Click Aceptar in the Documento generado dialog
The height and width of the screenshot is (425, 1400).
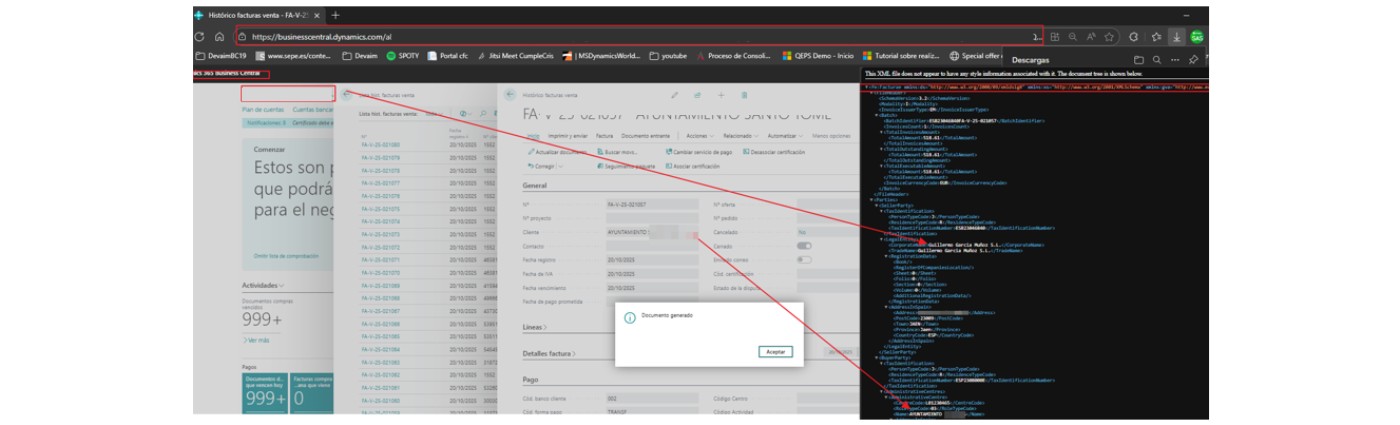(x=776, y=352)
